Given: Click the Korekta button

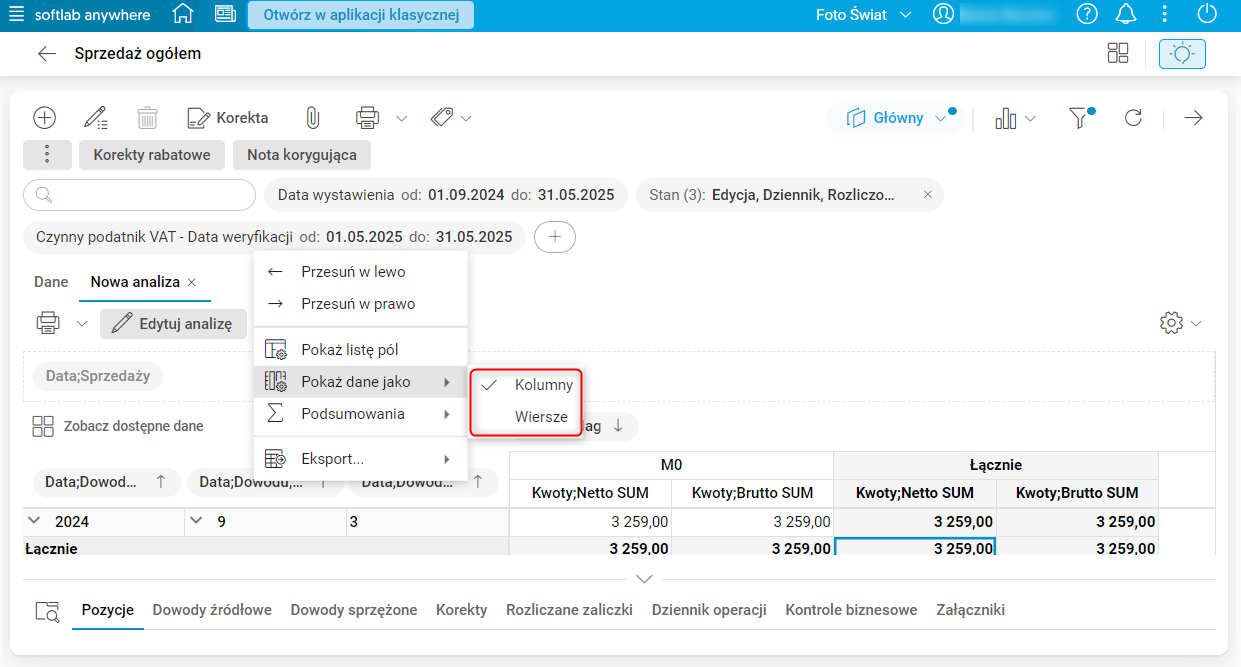Looking at the screenshot, I should tap(228, 118).
